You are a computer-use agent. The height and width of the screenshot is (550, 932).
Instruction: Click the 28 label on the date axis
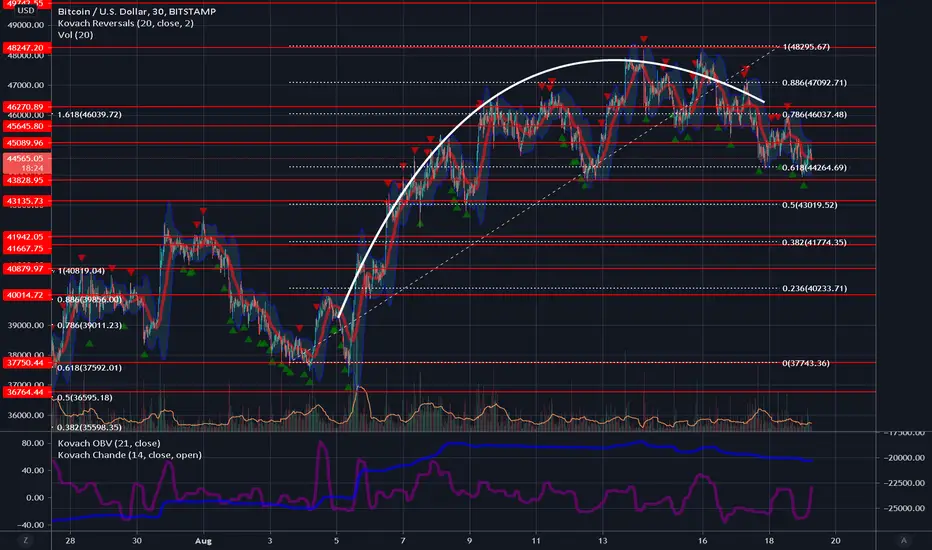[x=70, y=540]
